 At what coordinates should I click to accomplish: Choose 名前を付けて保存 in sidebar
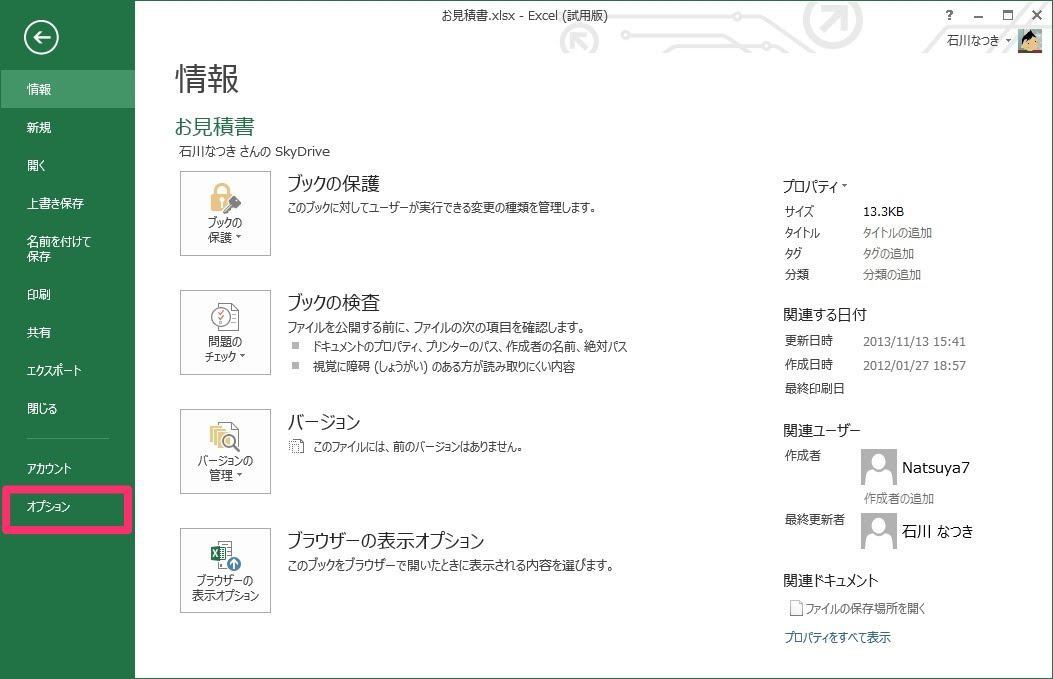tap(59, 249)
